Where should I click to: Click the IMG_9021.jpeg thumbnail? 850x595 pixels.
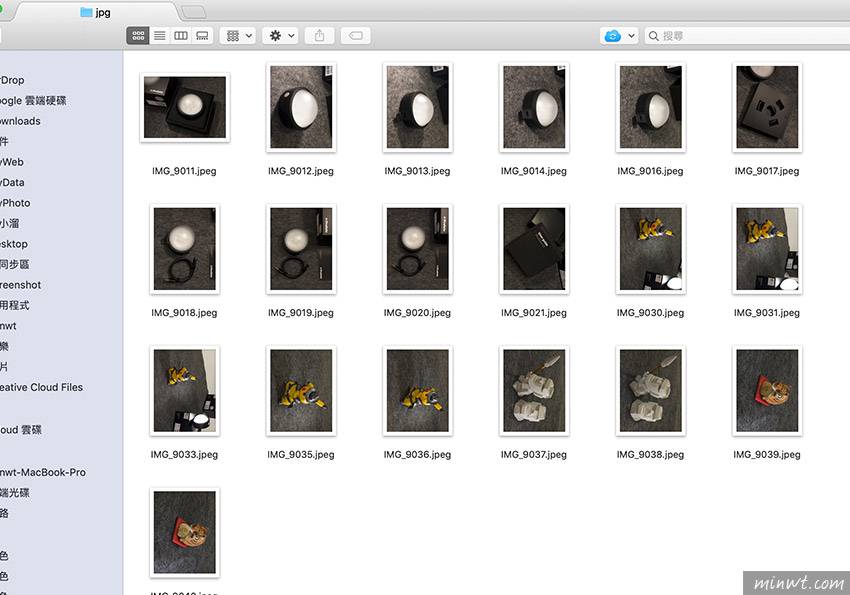(534, 250)
